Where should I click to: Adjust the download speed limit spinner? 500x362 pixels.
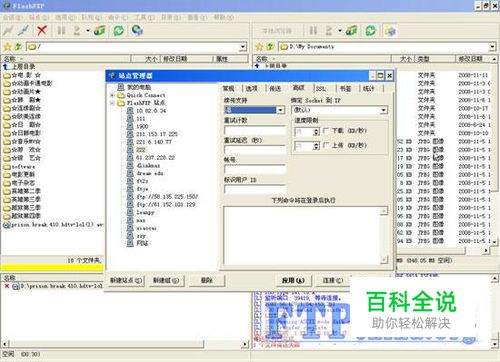pyautogui.click(x=316, y=132)
